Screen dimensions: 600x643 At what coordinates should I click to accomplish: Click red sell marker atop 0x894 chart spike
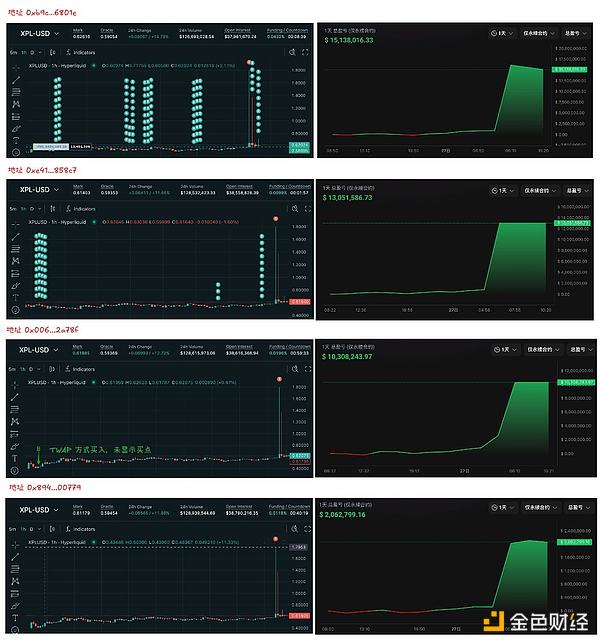coord(275,539)
